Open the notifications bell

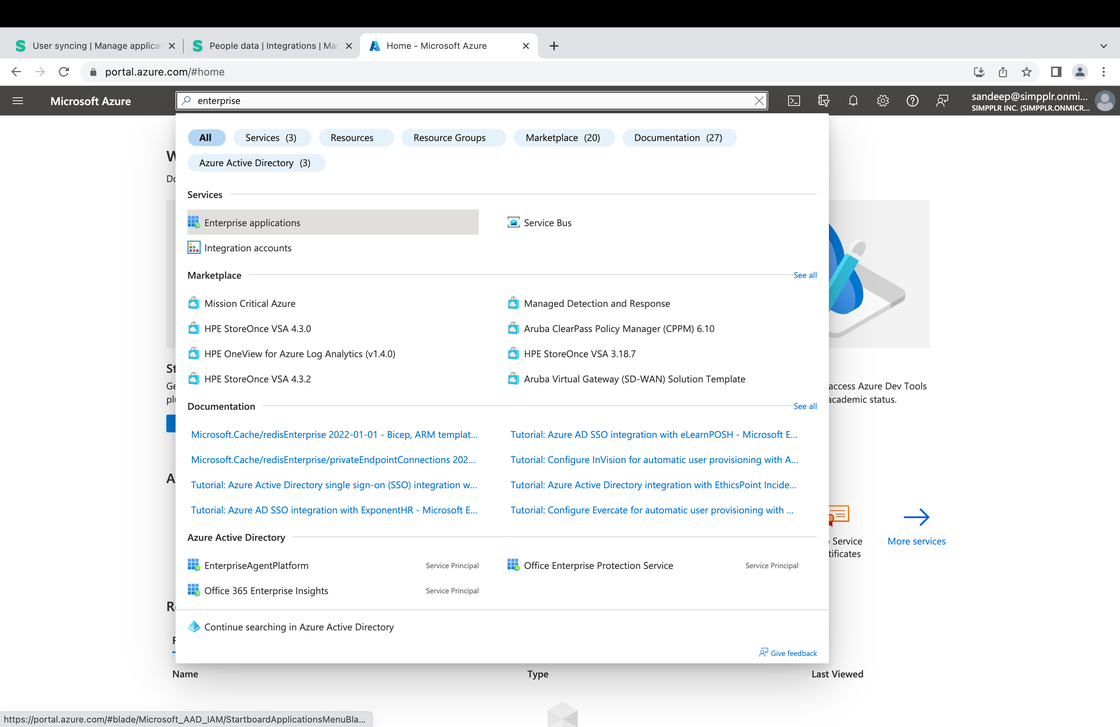tap(853, 101)
